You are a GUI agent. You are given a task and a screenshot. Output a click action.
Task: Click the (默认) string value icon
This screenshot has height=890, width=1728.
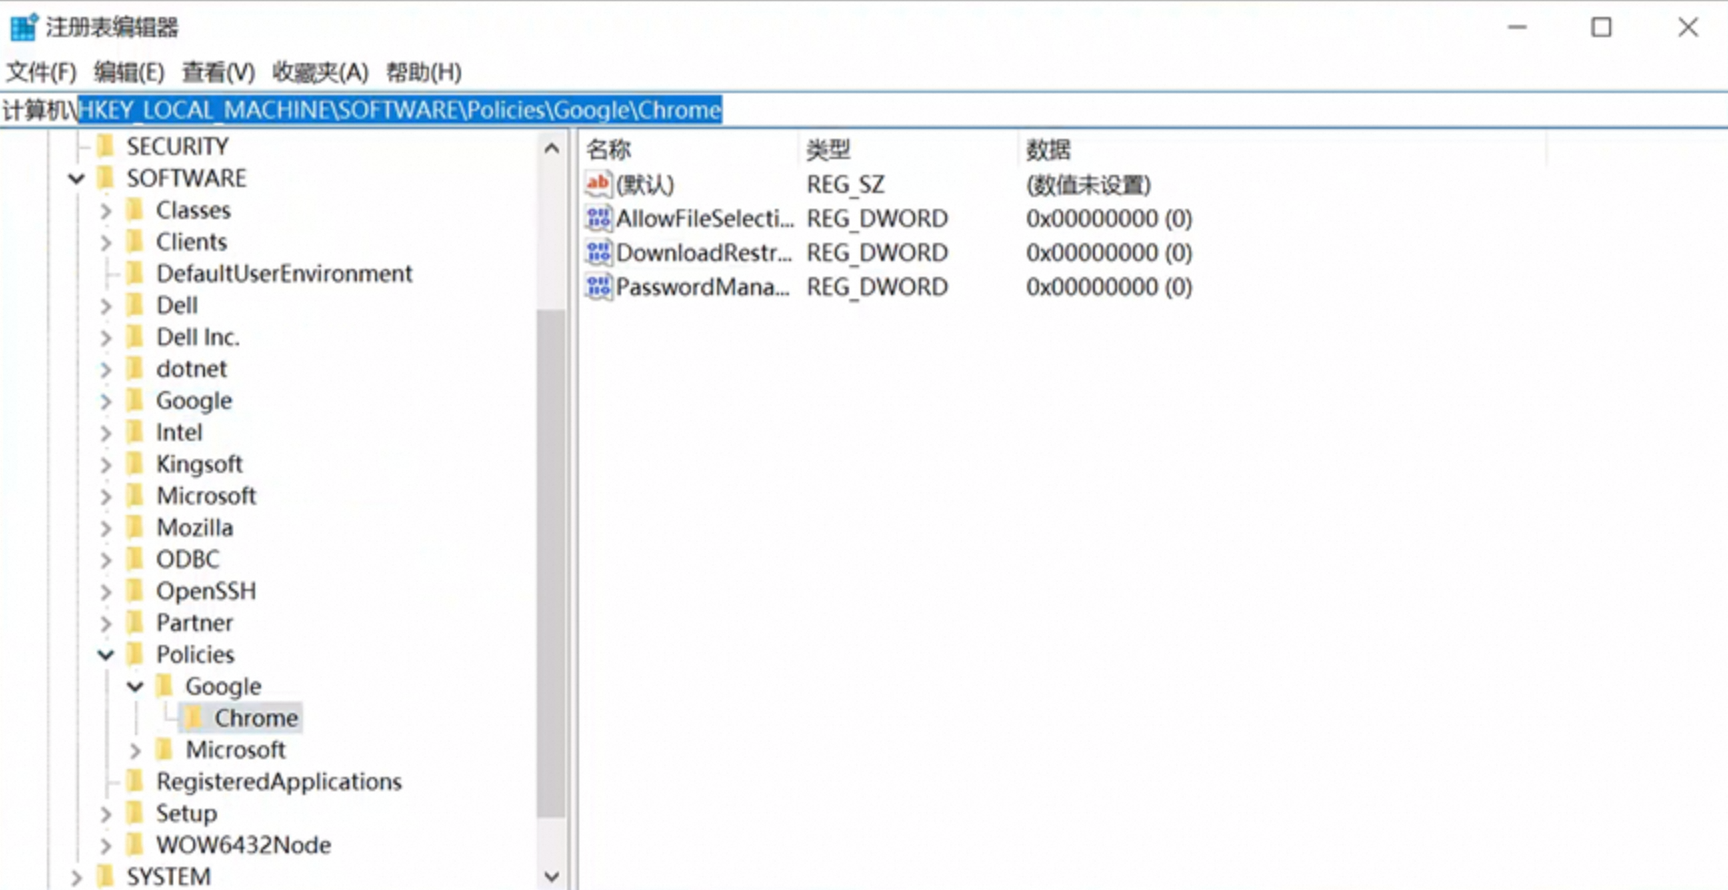(x=598, y=184)
